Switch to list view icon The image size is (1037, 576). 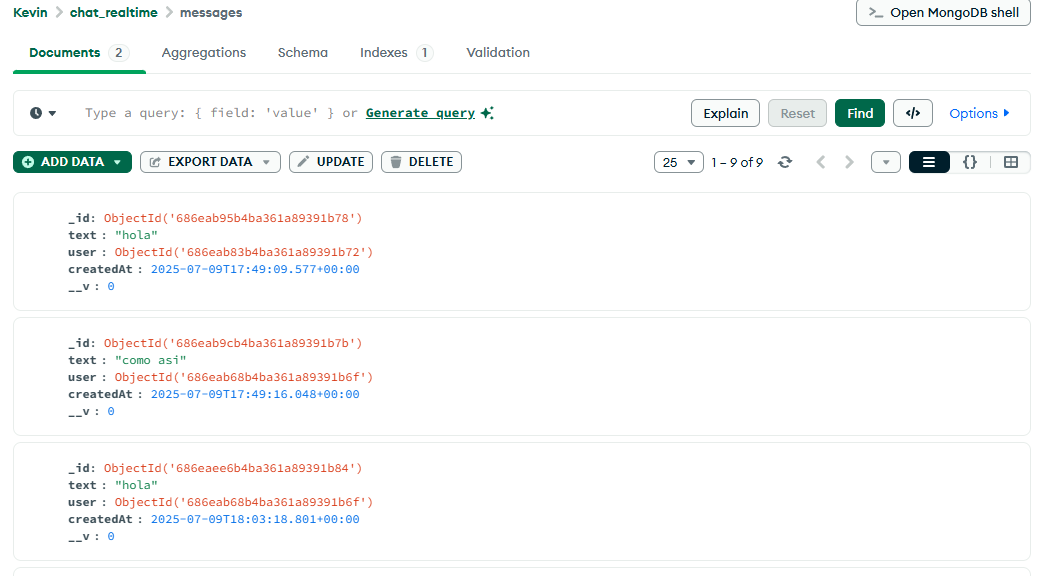pos(929,162)
